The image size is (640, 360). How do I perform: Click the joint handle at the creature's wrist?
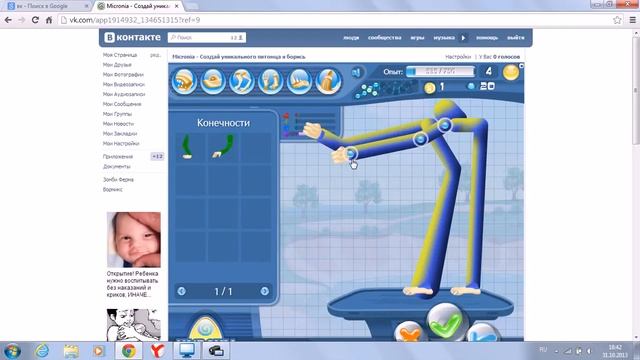pos(351,153)
